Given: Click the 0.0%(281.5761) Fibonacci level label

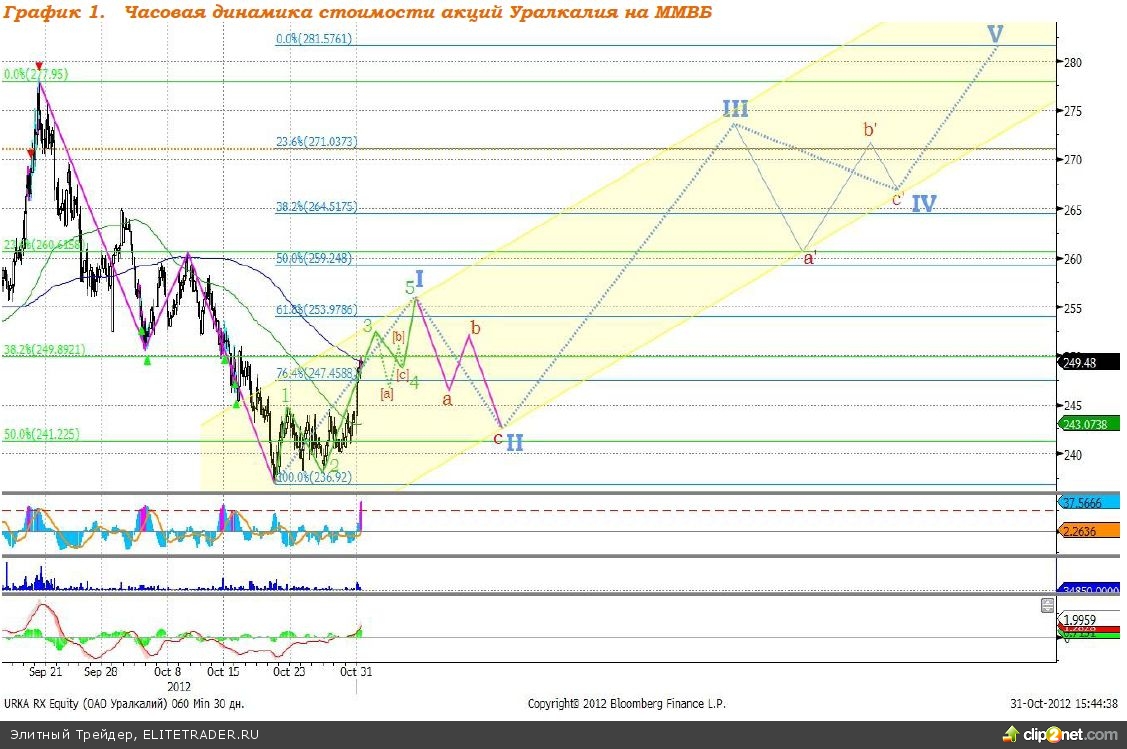Looking at the screenshot, I should (x=314, y=39).
